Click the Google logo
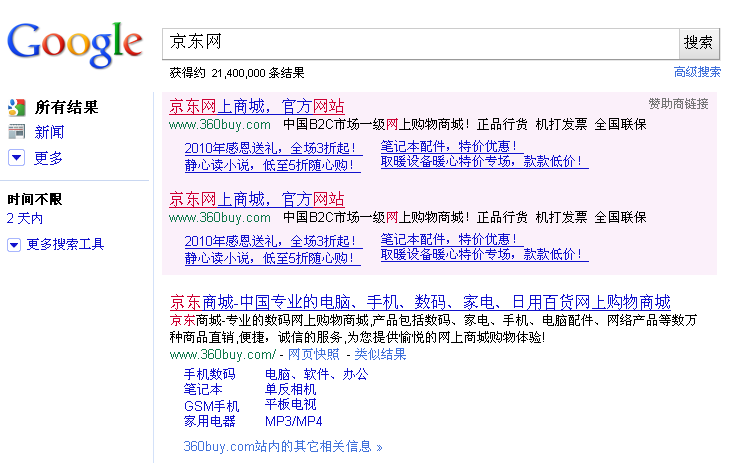Screen dimensions: 739x463 (x=74, y=44)
